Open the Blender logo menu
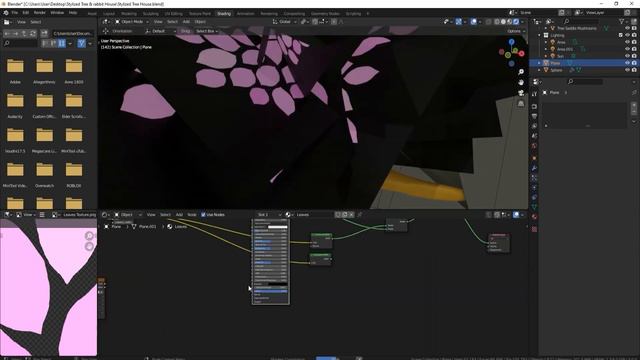The width and height of the screenshot is (640, 360). coord(6,13)
